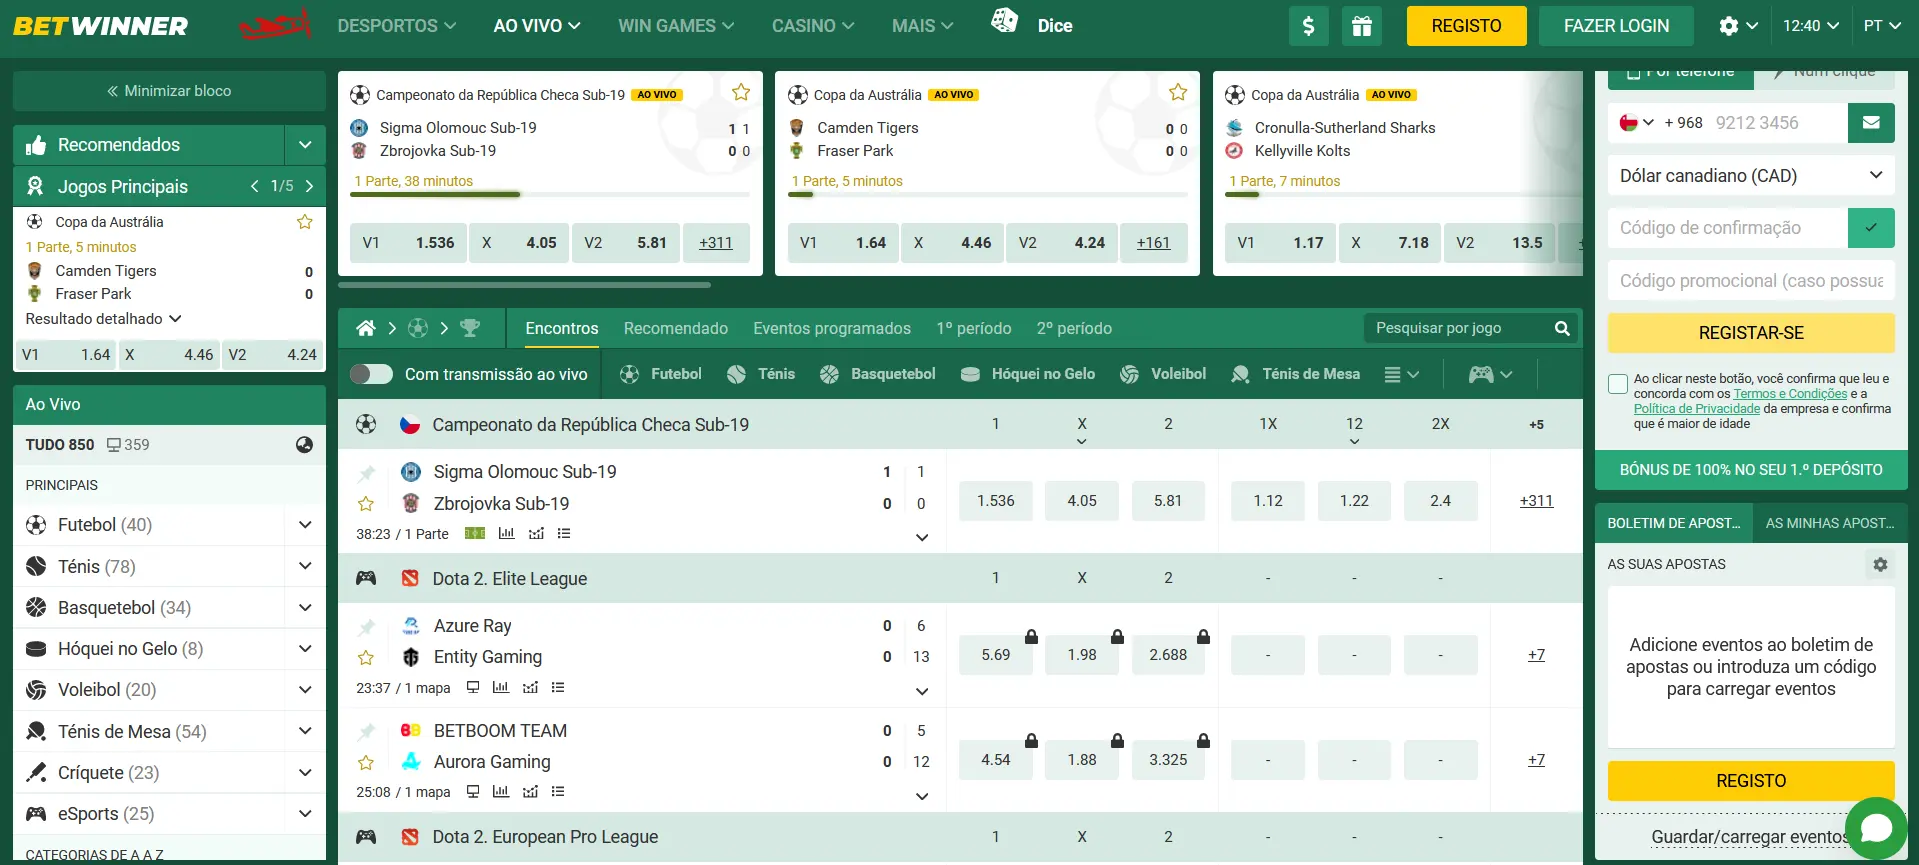The width and height of the screenshot is (1919, 865).
Task: Click the trophy breadcrumb icon
Action: (470, 328)
